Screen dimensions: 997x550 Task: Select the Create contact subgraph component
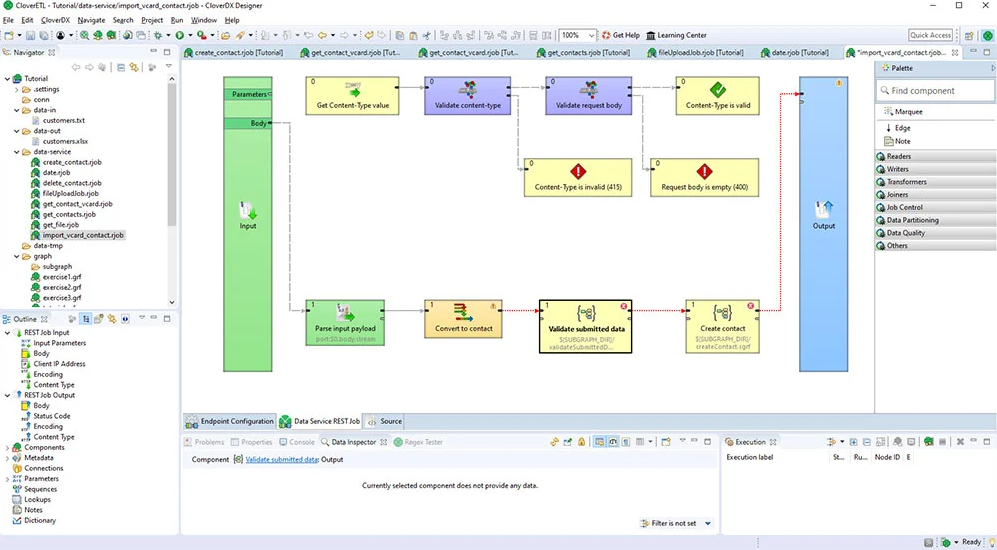pos(722,327)
